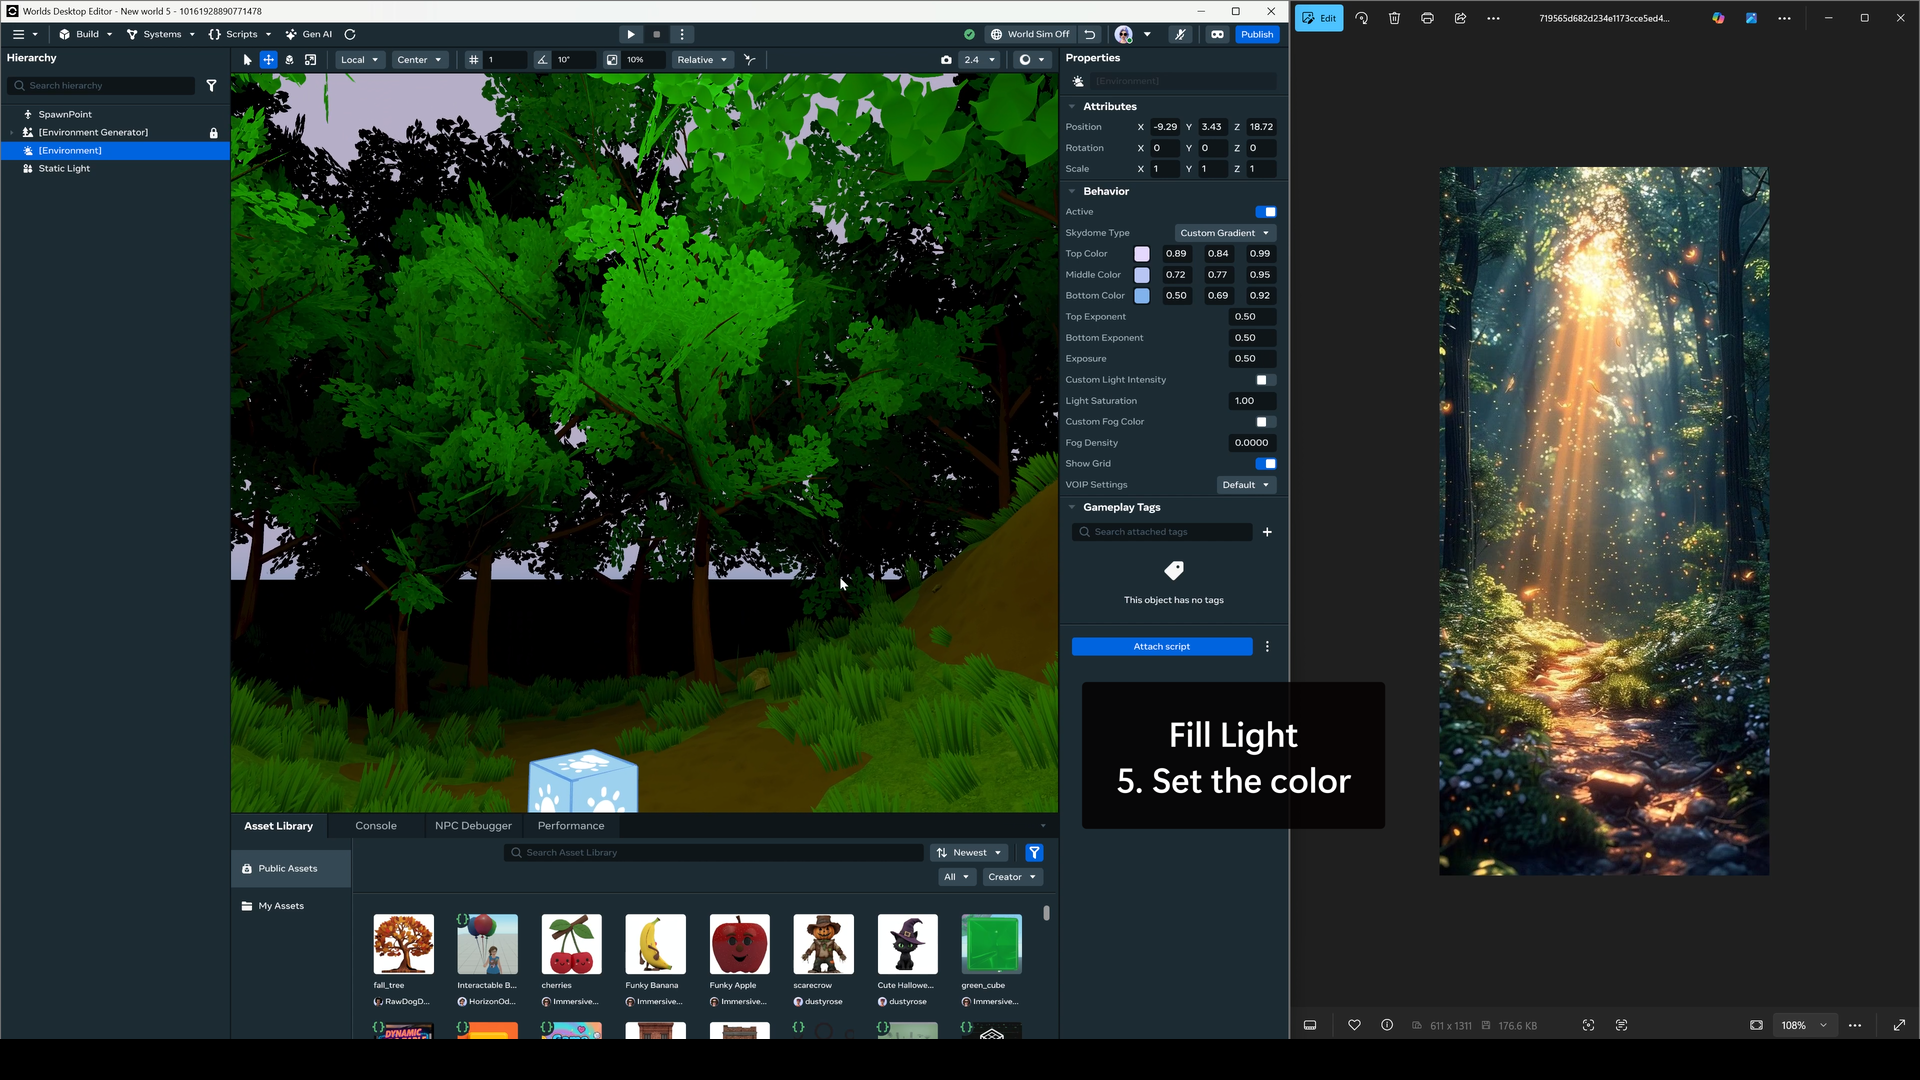Open the Skydome Type Custom Gradient dropdown

(x=1224, y=233)
